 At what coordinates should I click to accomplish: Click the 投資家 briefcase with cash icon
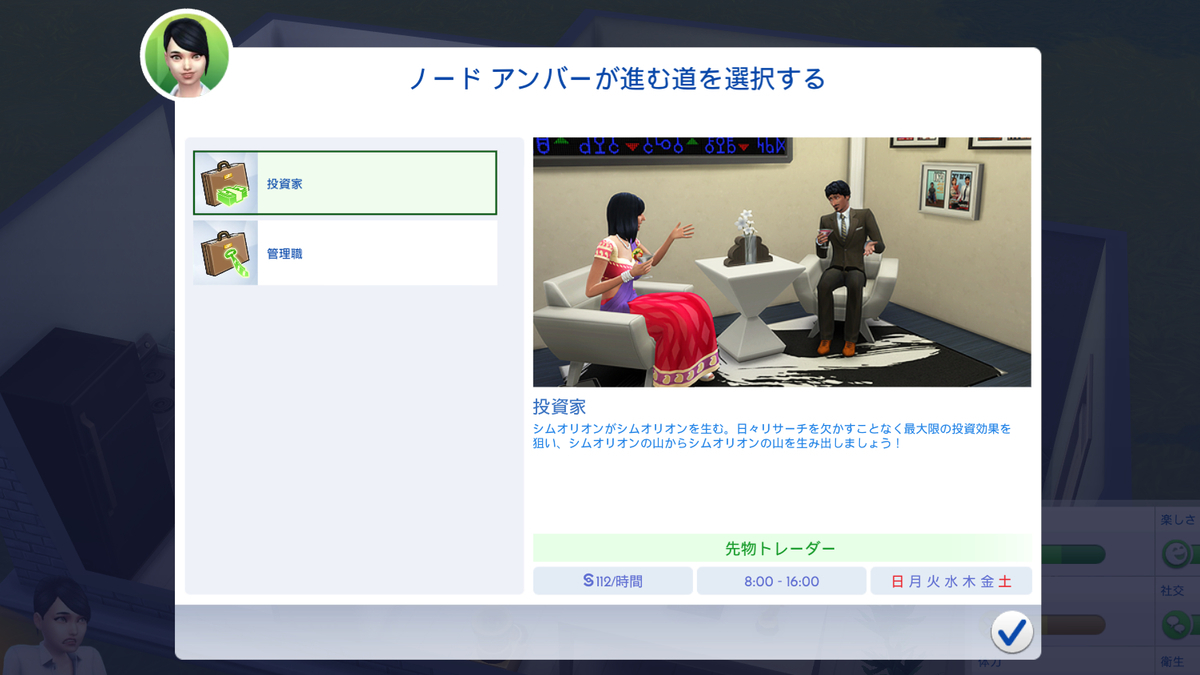tap(226, 183)
